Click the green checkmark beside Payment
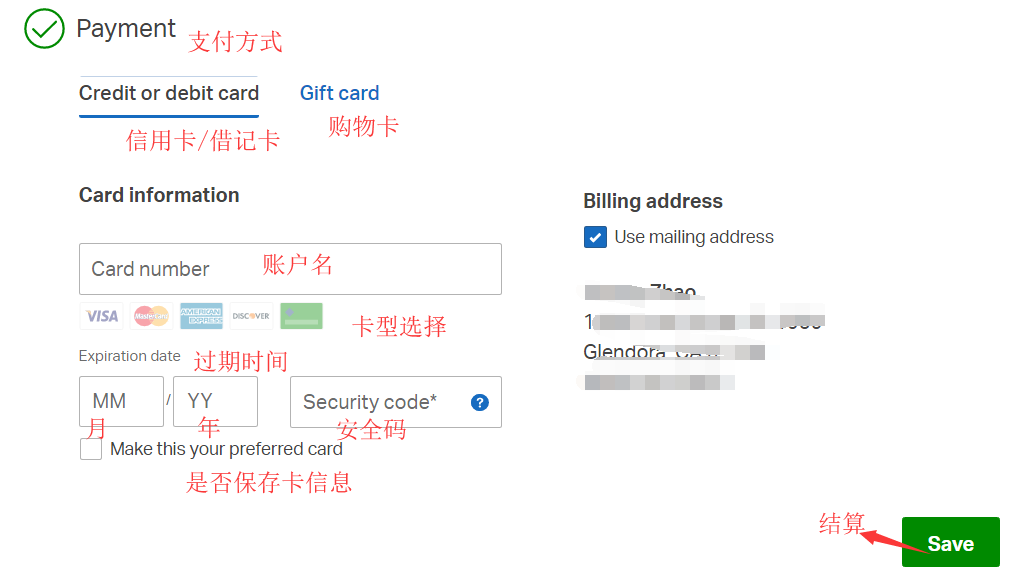 point(44,29)
